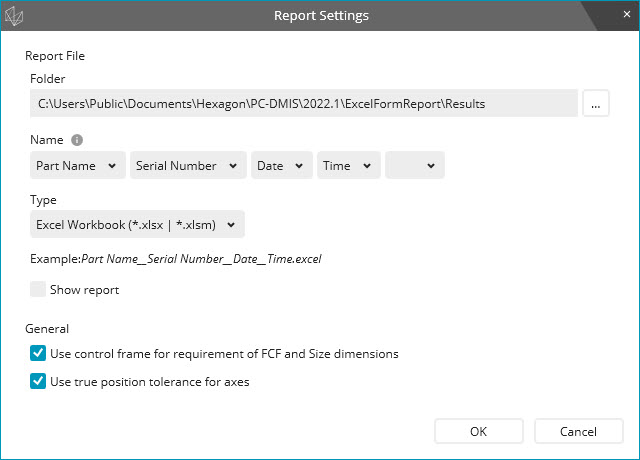Open the empty fifth name dropdown

pos(414,166)
